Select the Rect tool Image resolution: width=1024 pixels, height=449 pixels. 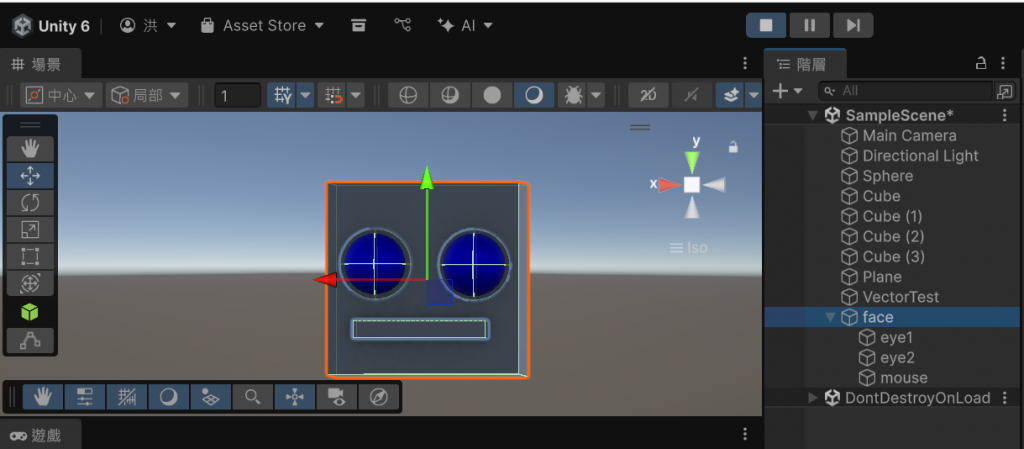30,256
